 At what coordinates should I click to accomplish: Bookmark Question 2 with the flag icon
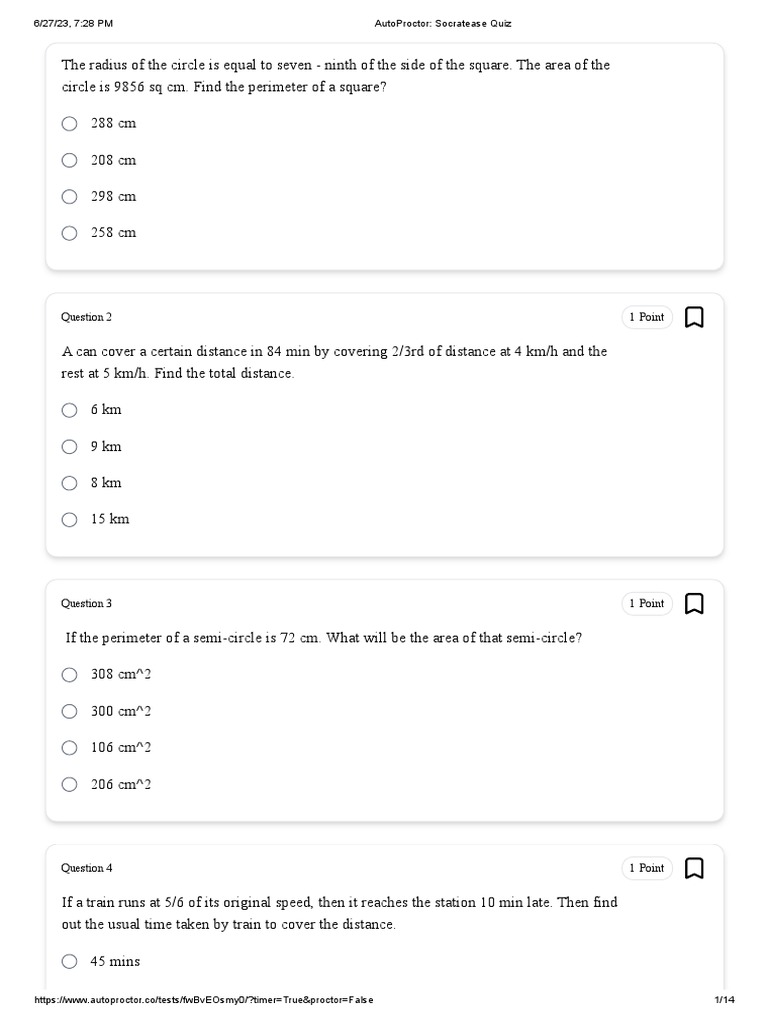coord(694,318)
